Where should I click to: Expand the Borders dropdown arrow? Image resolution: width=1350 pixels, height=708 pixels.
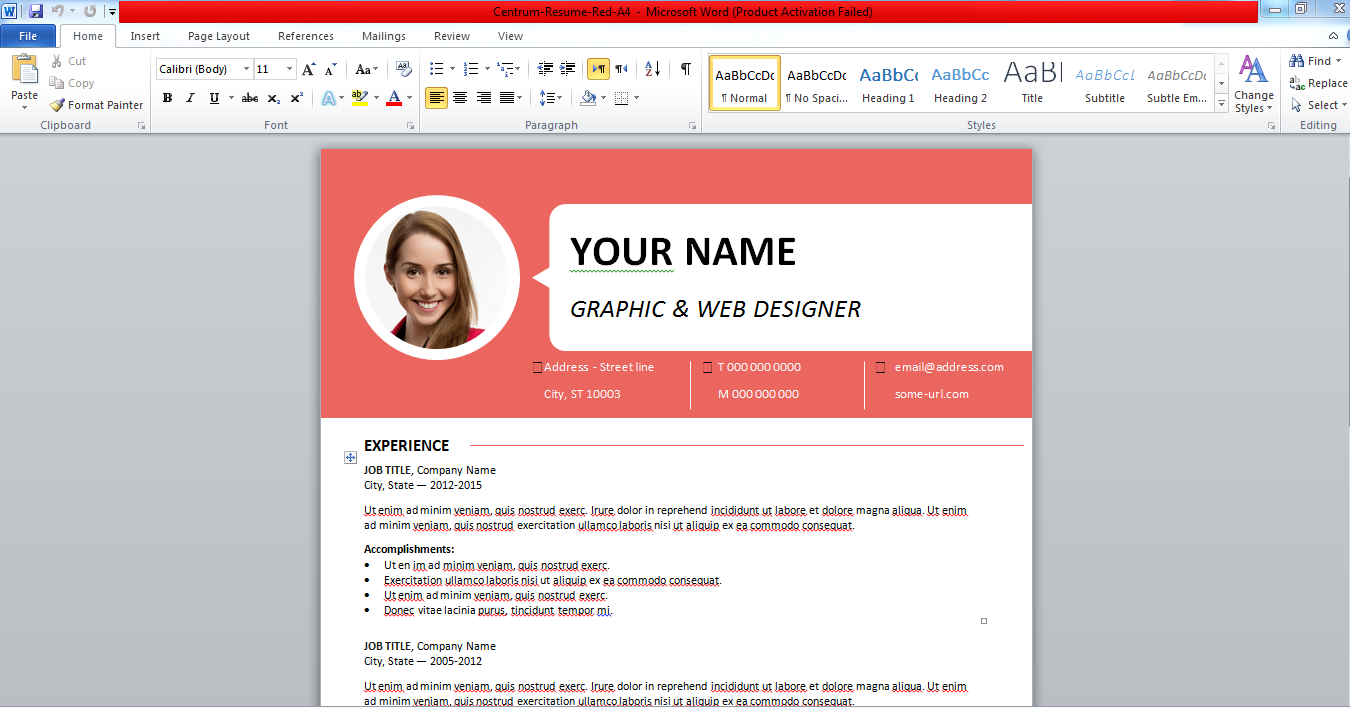pos(636,98)
